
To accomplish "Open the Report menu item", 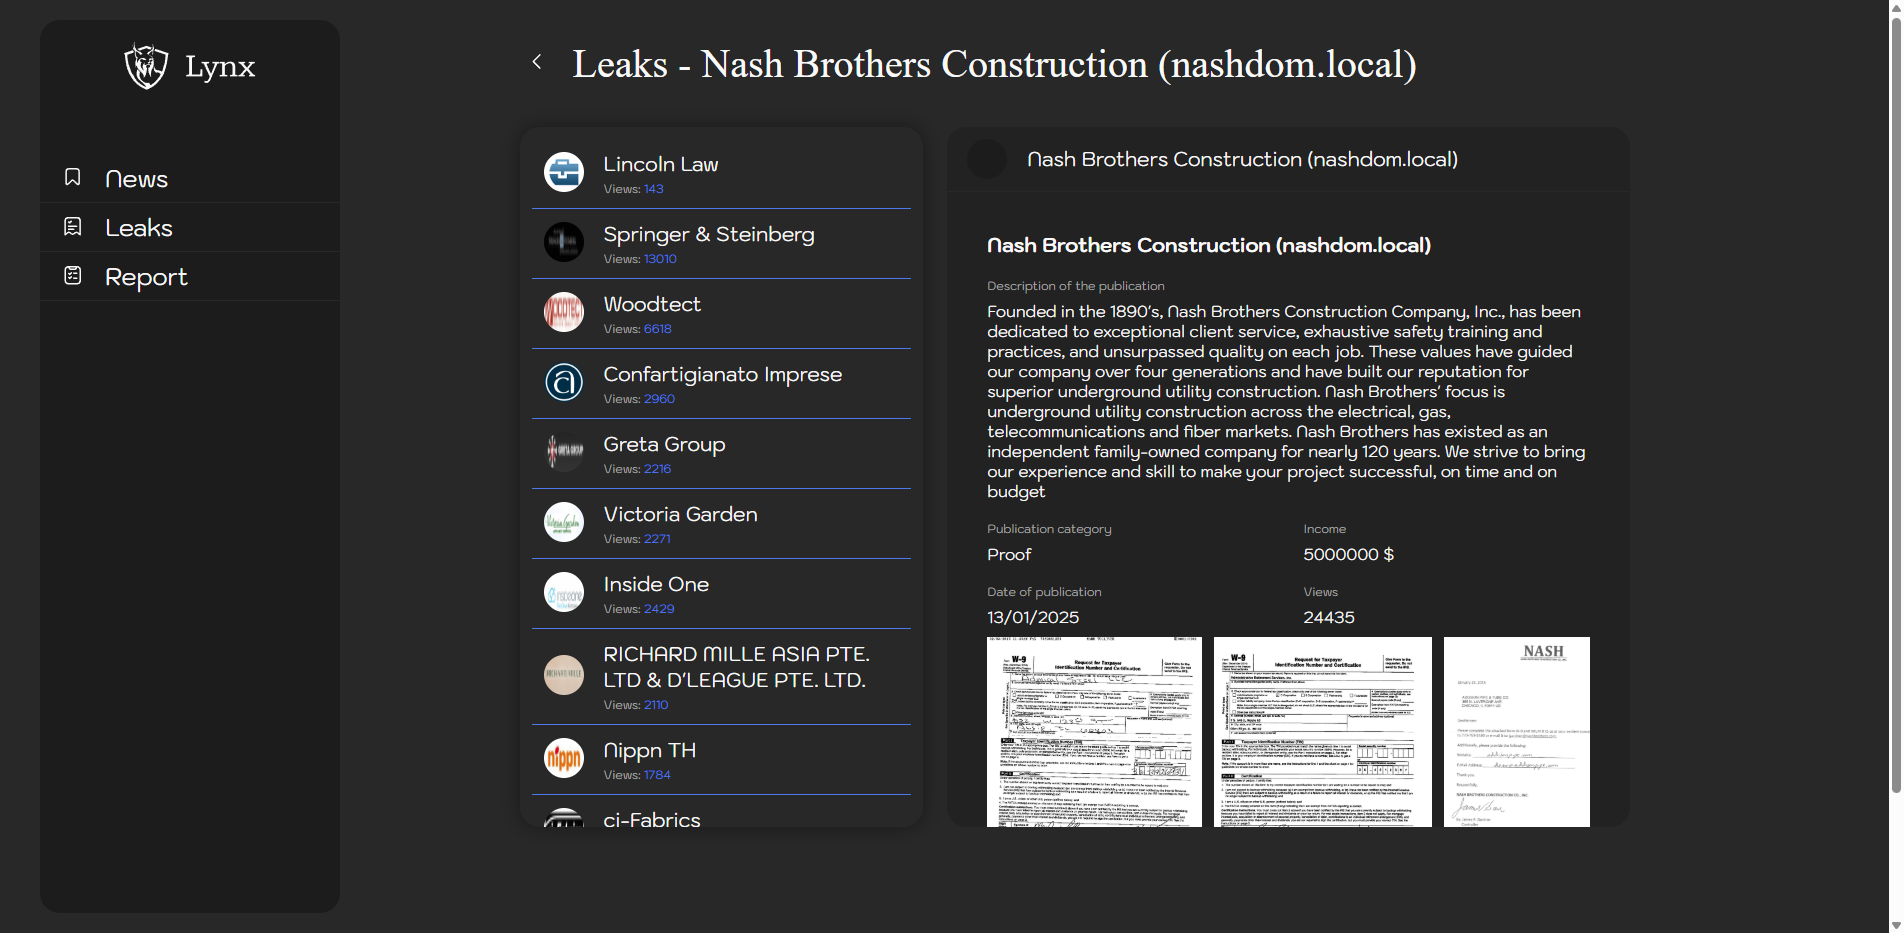I will click(x=146, y=277).
